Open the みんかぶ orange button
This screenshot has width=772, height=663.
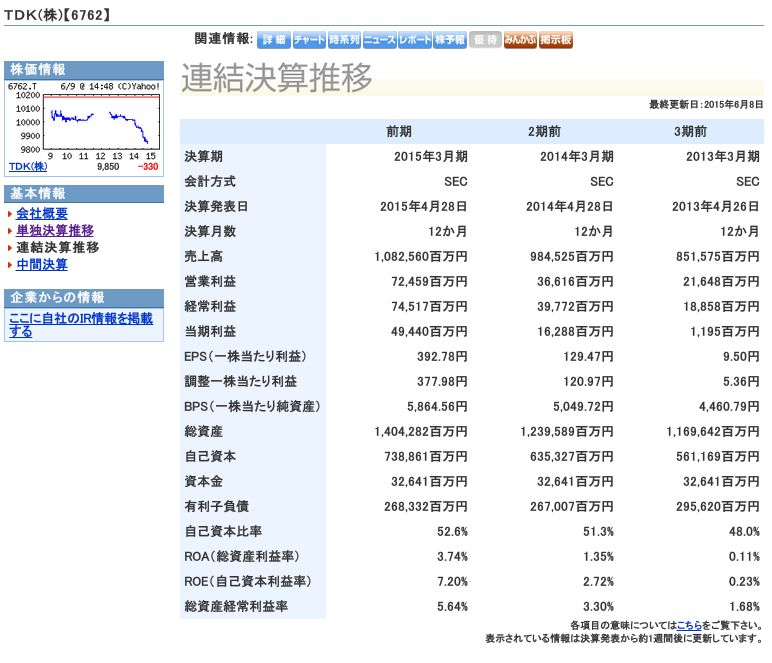(x=520, y=39)
